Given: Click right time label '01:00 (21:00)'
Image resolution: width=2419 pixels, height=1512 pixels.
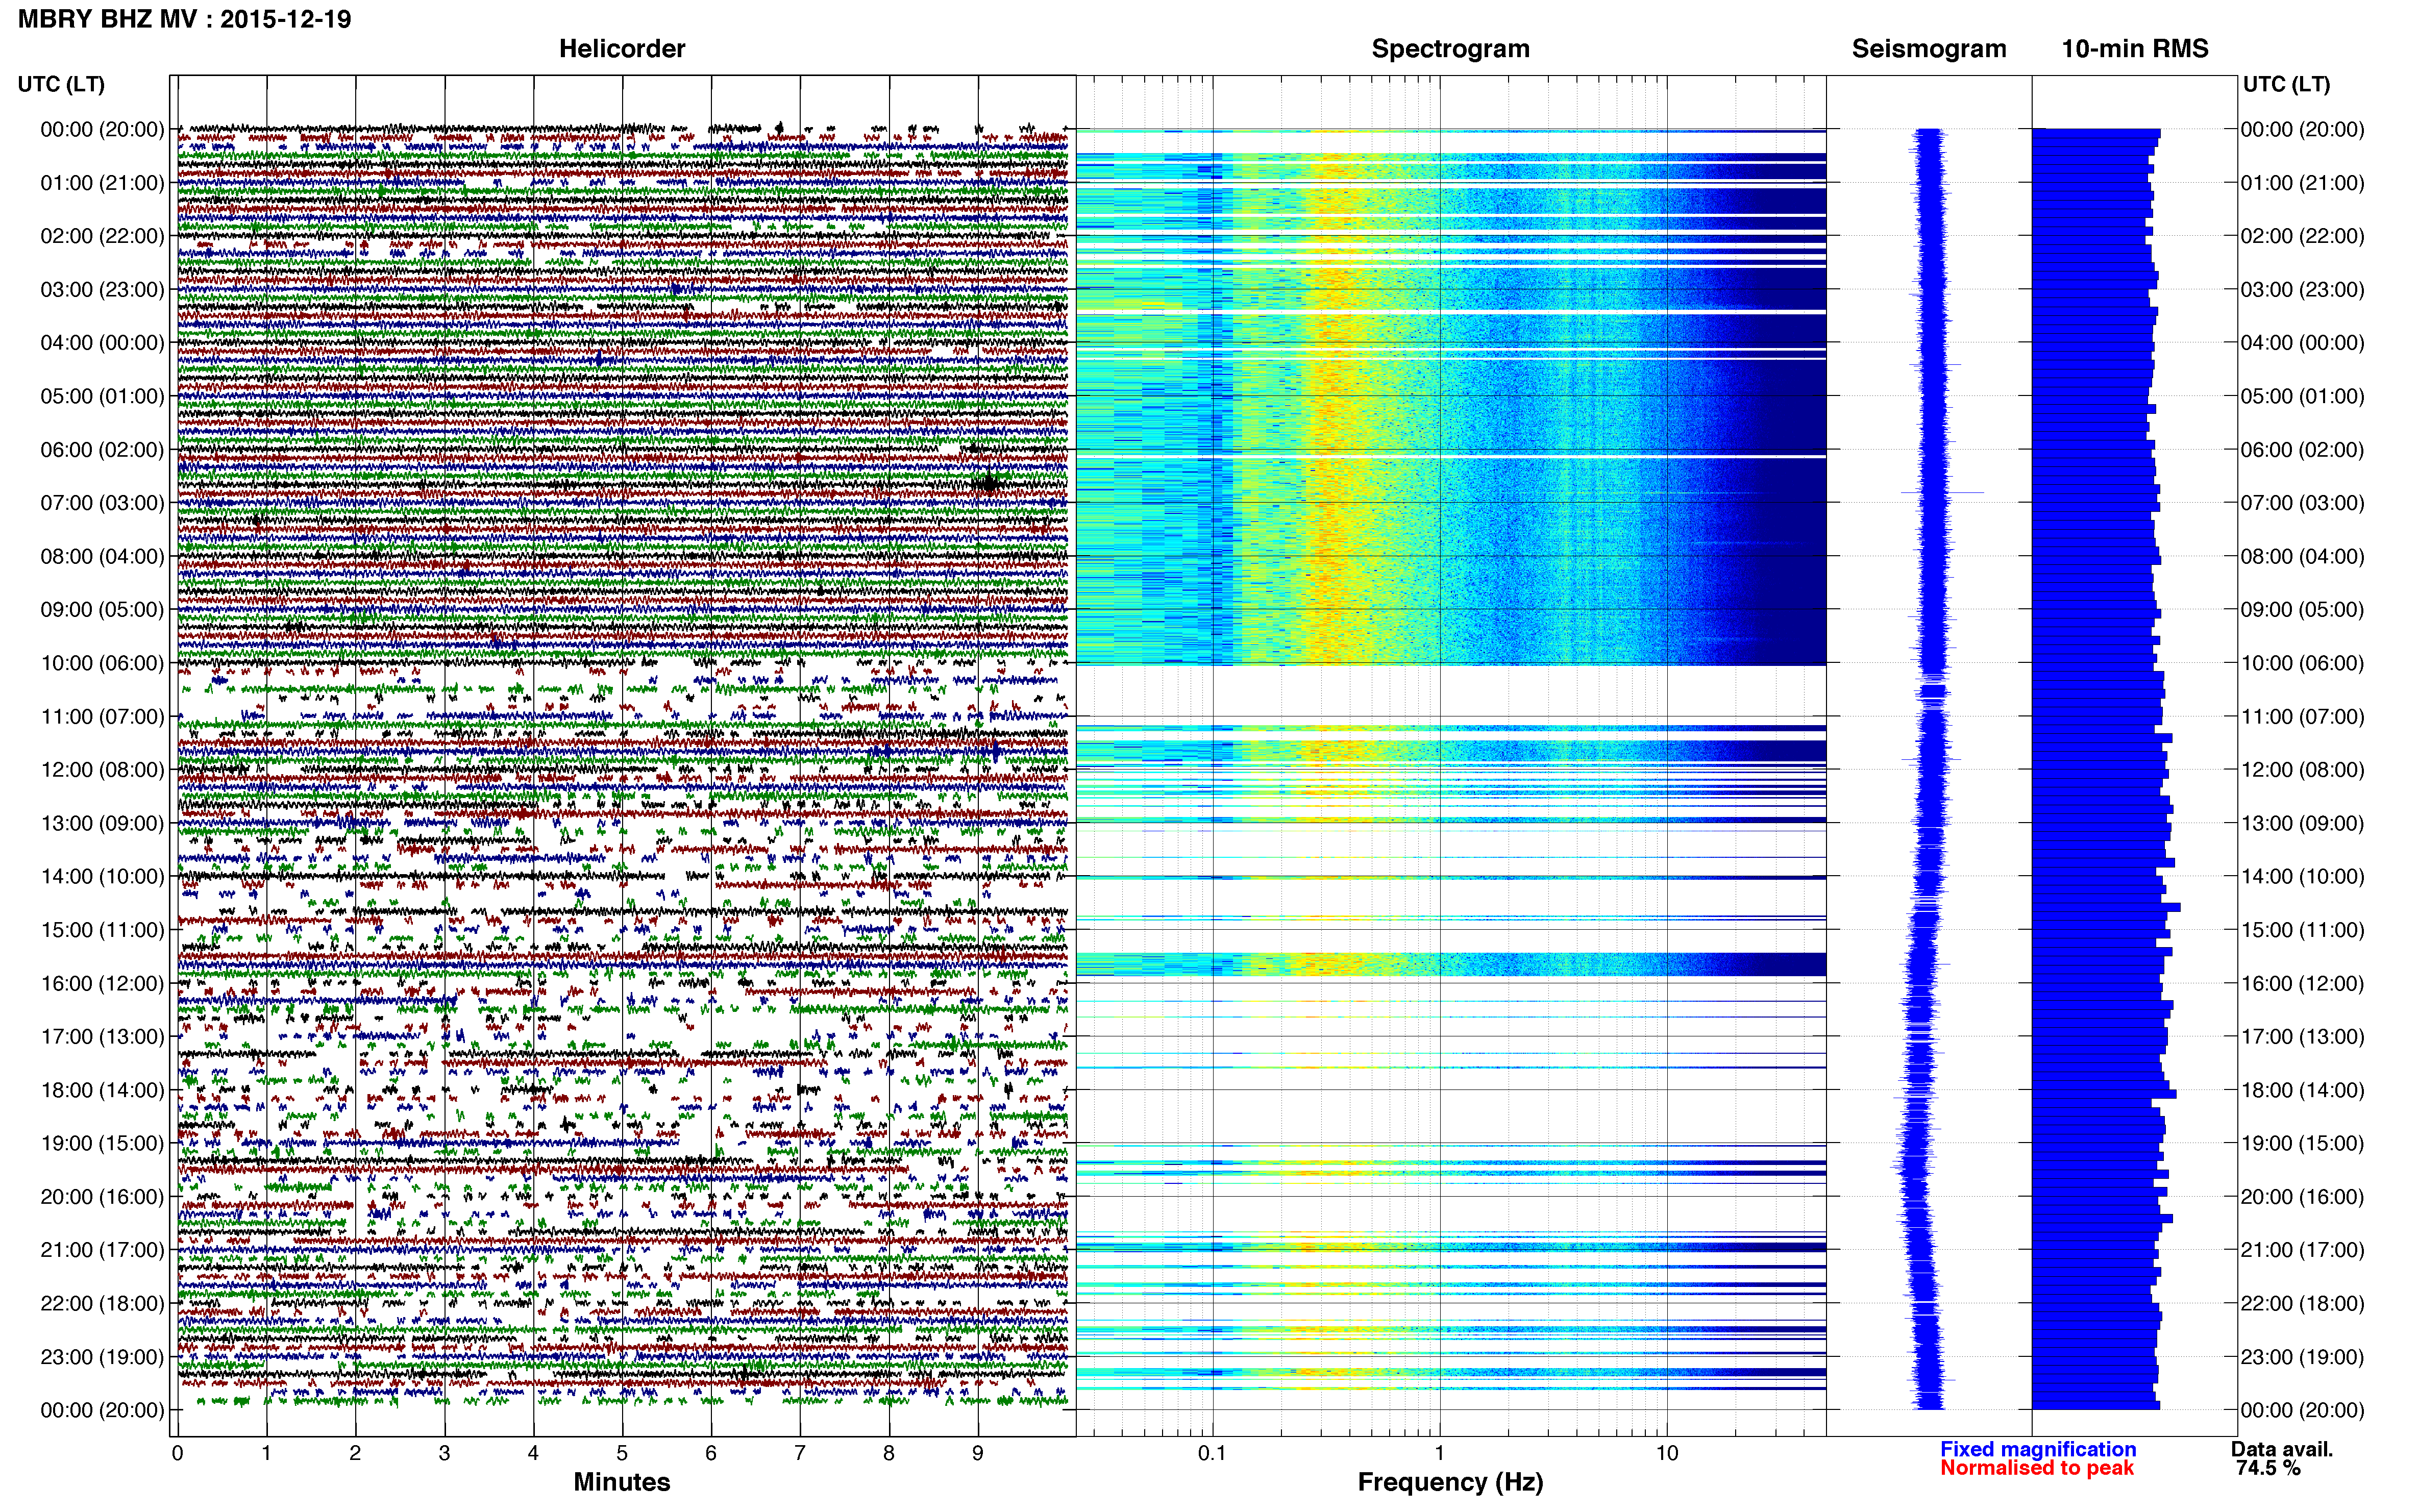Looking at the screenshot, I should coord(2302,183).
